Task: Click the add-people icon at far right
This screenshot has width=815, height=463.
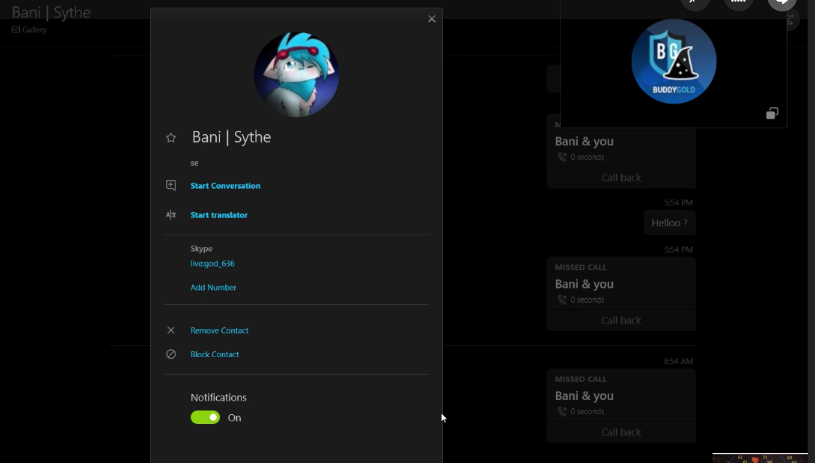Action: 791,21
